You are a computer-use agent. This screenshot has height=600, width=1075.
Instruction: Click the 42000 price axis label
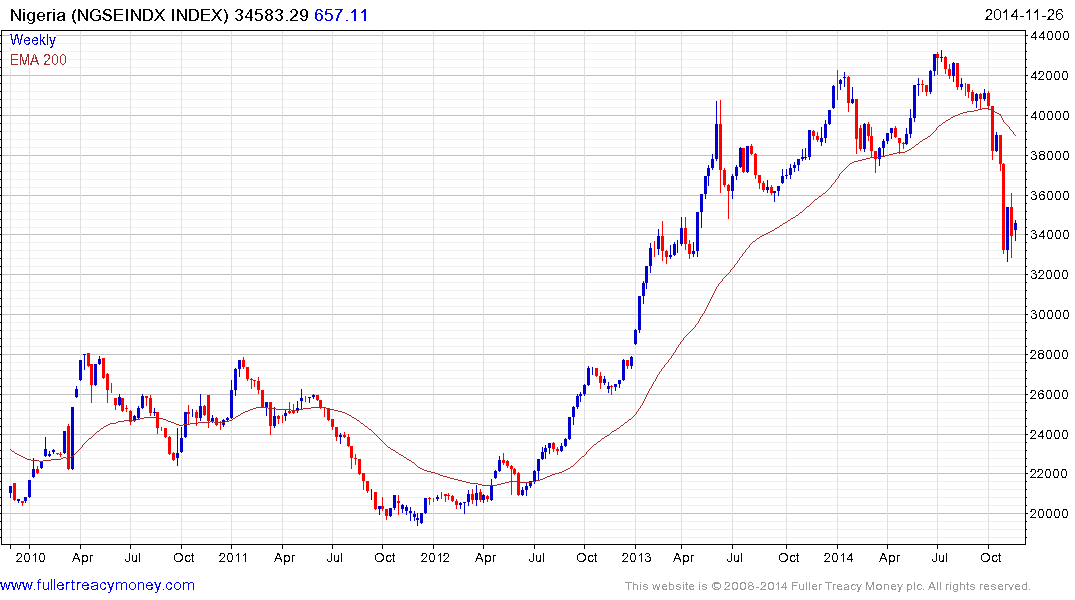tap(1049, 75)
